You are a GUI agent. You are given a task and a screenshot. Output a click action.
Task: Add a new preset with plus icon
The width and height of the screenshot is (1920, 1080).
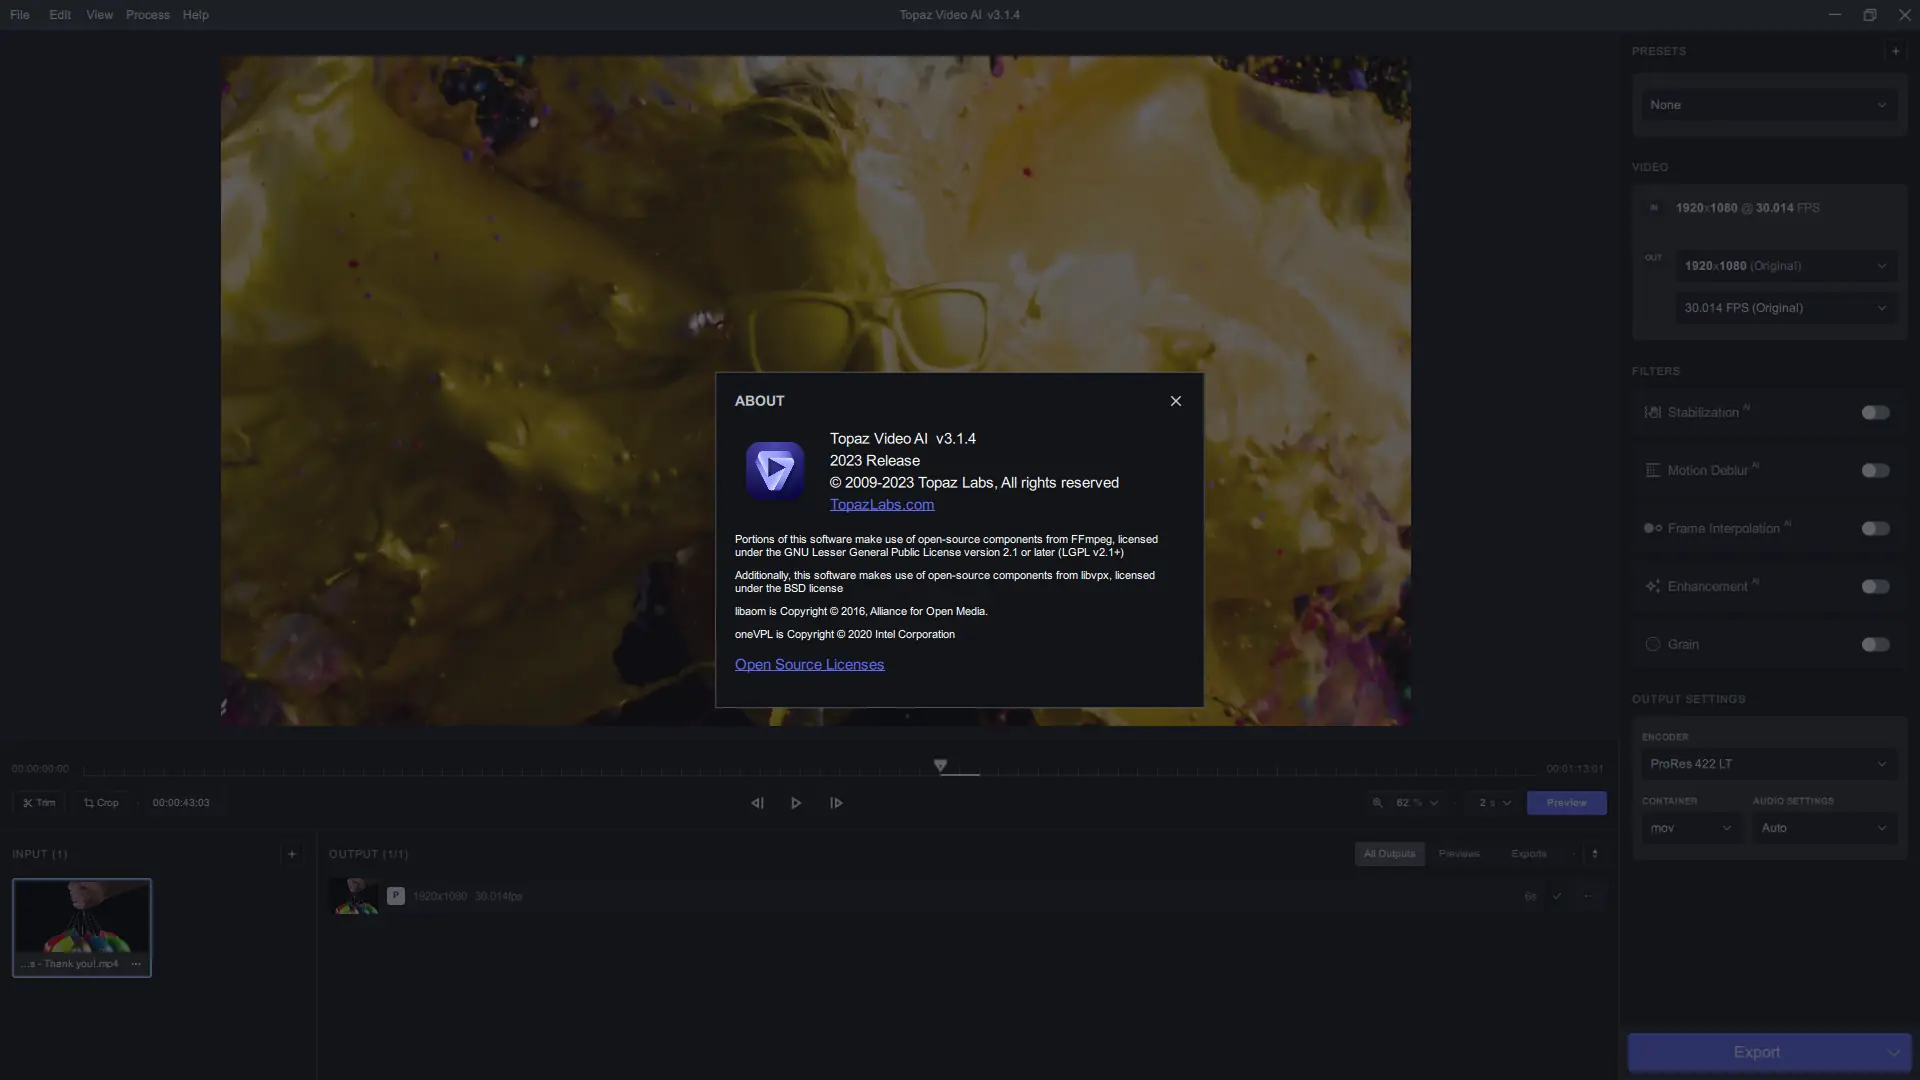[x=1895, y=51]
